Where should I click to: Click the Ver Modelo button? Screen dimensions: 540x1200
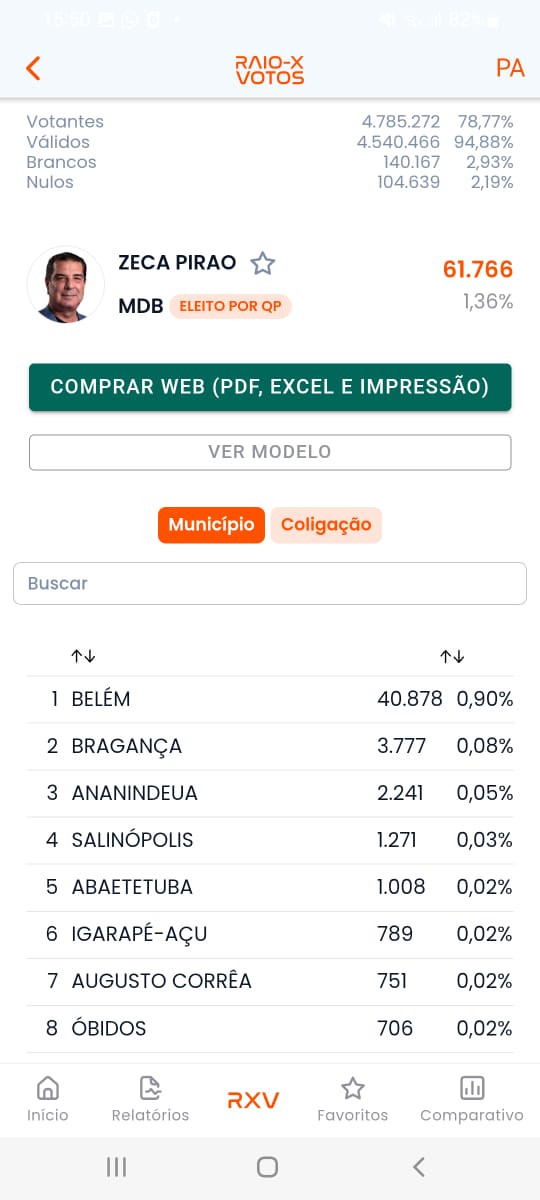(x=270, y=452)
